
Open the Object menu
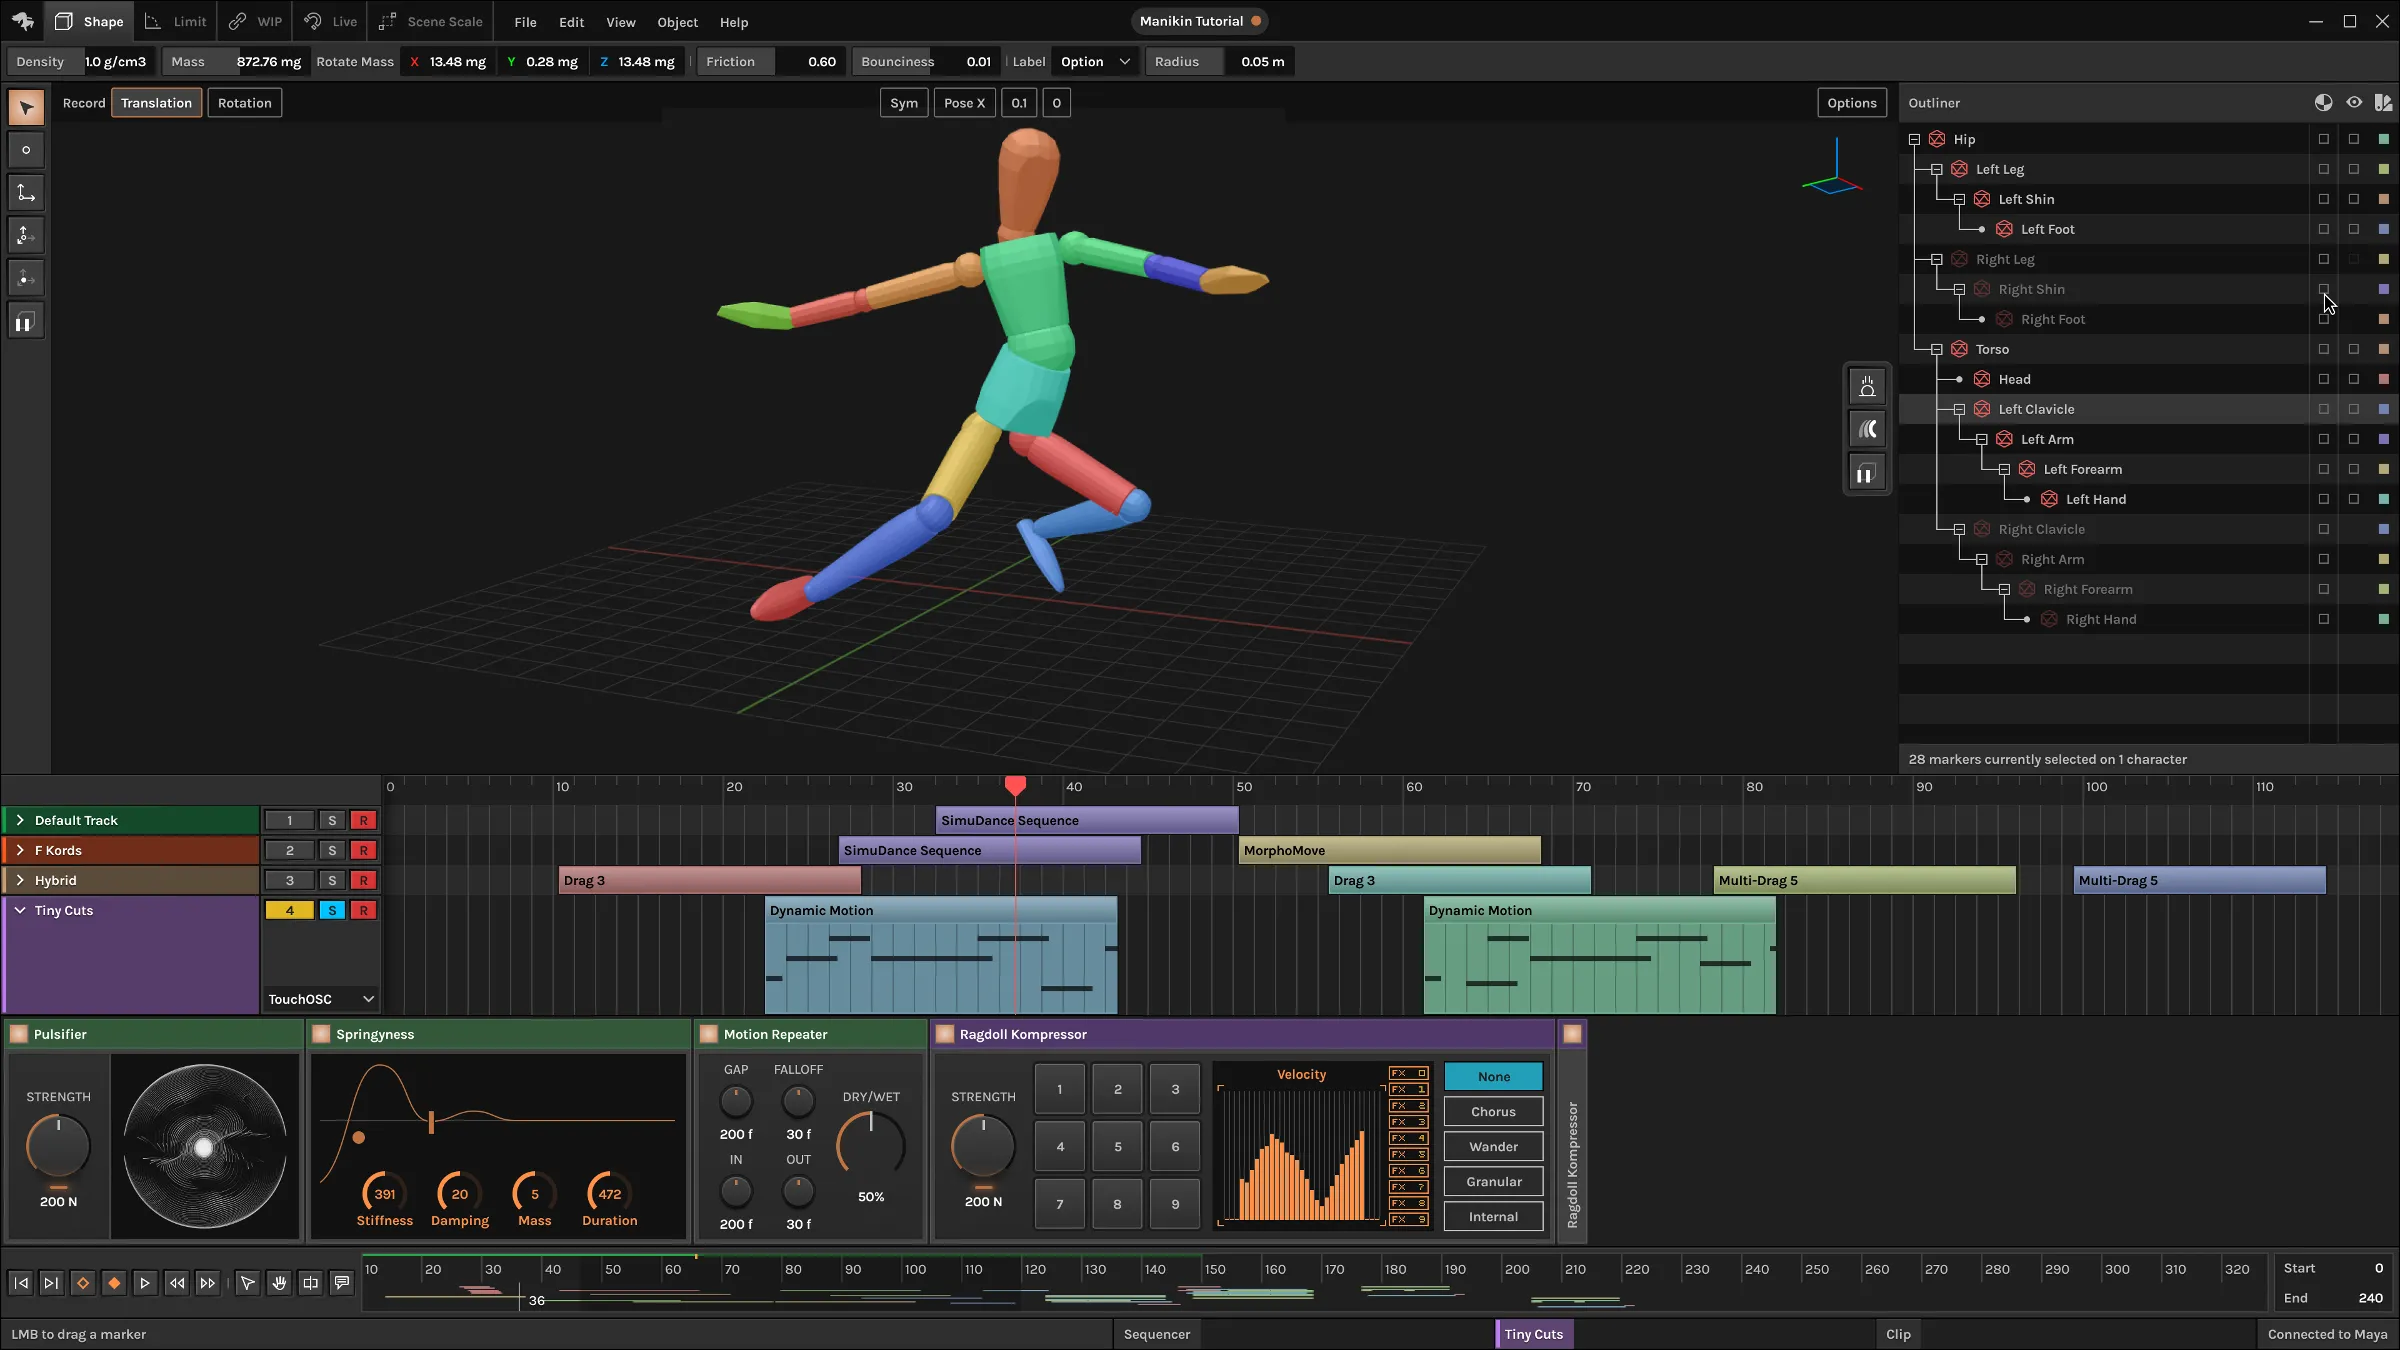tap(677, 22)
